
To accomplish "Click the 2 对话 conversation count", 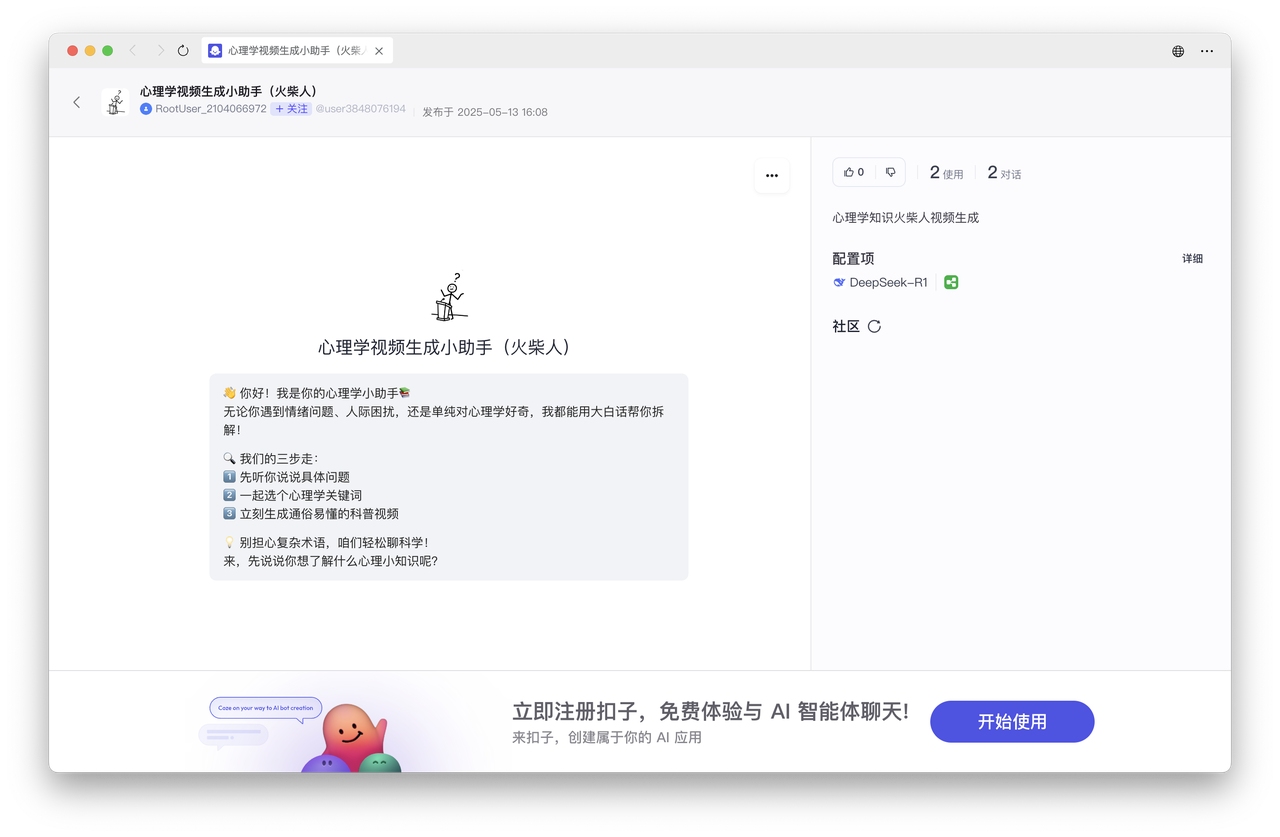I will tap(1004, 173).
